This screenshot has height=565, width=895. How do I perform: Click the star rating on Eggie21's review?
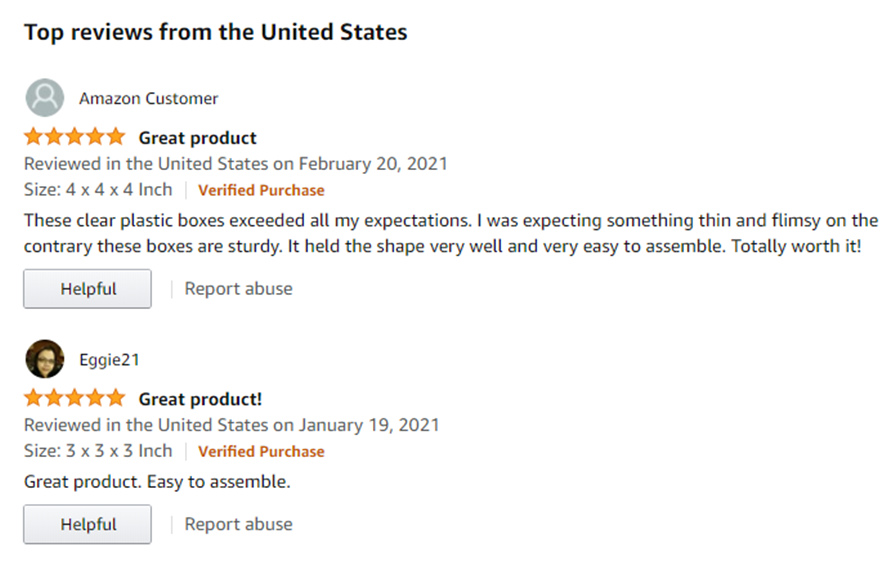pos(75,398)
